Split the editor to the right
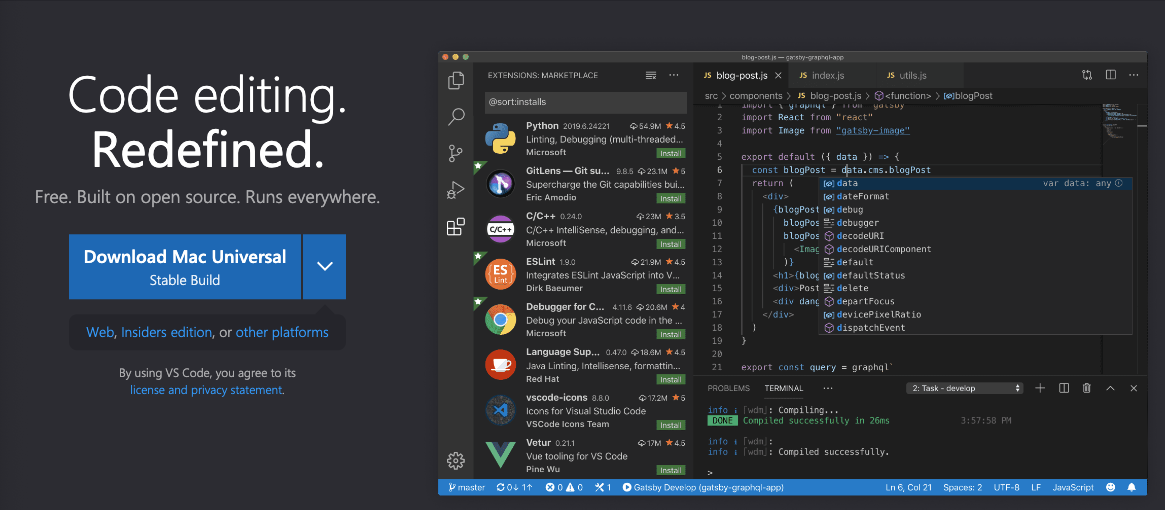 (1111, 75)
